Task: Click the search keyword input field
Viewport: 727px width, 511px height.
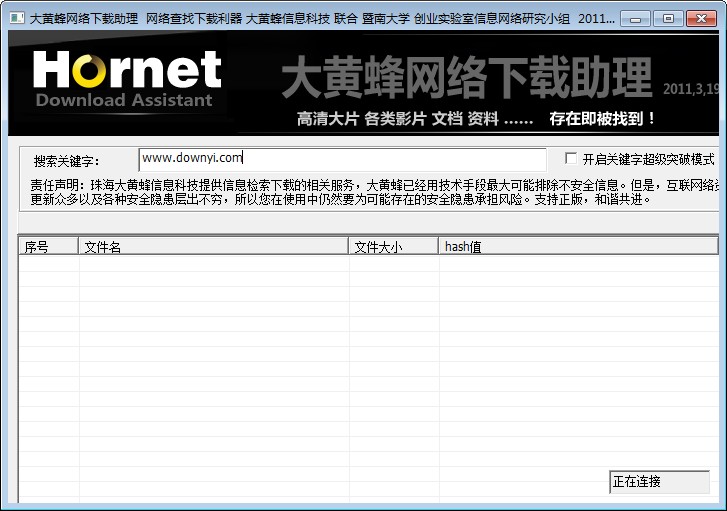Action: [342, 159]
